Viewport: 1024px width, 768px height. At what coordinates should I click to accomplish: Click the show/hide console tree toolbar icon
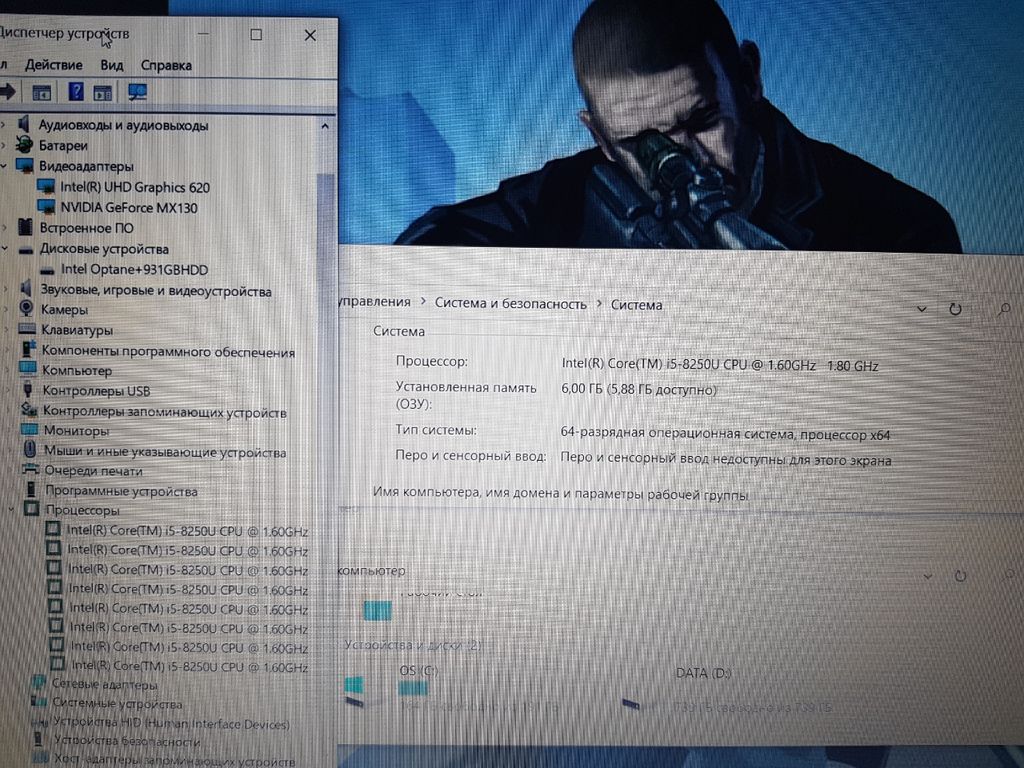tap(42, 93)
